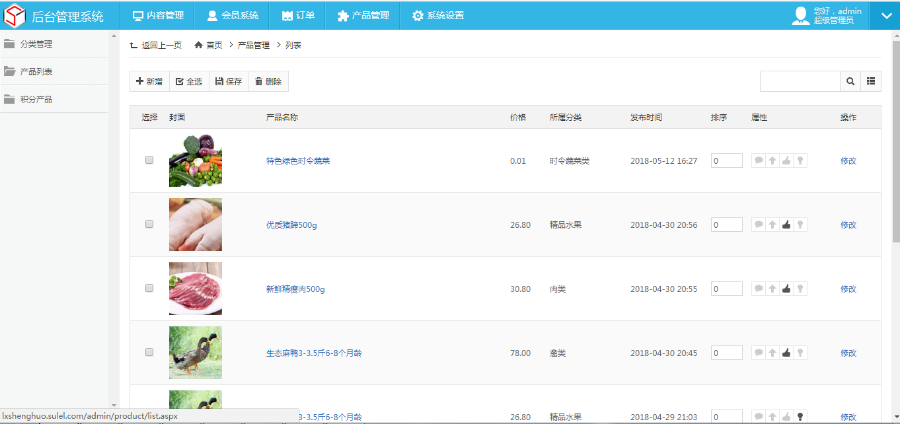900x424 pixels.
Task: Click the pork trotter cover thumbnail
Action: [195, 224]
